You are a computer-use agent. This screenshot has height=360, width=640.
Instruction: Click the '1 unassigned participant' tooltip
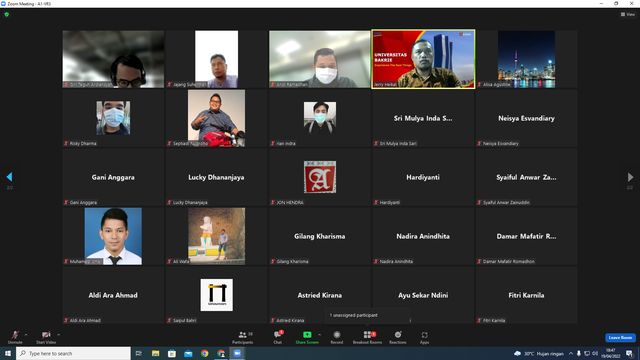click(x=367, y=315)
